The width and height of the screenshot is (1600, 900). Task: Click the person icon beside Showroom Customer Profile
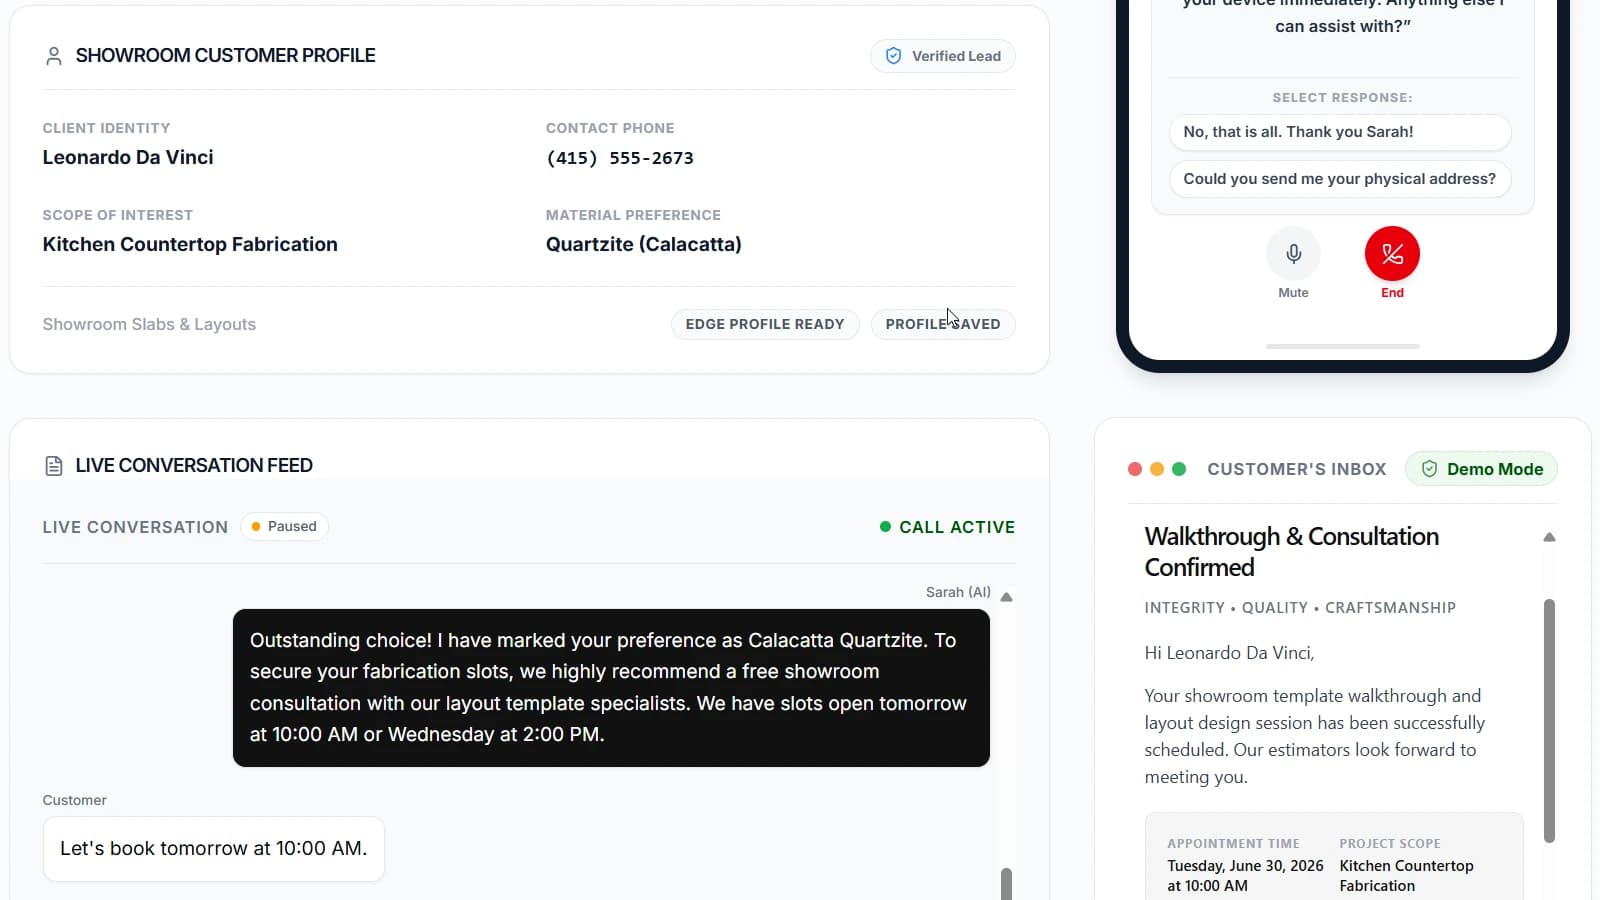(x=54, y=56)
